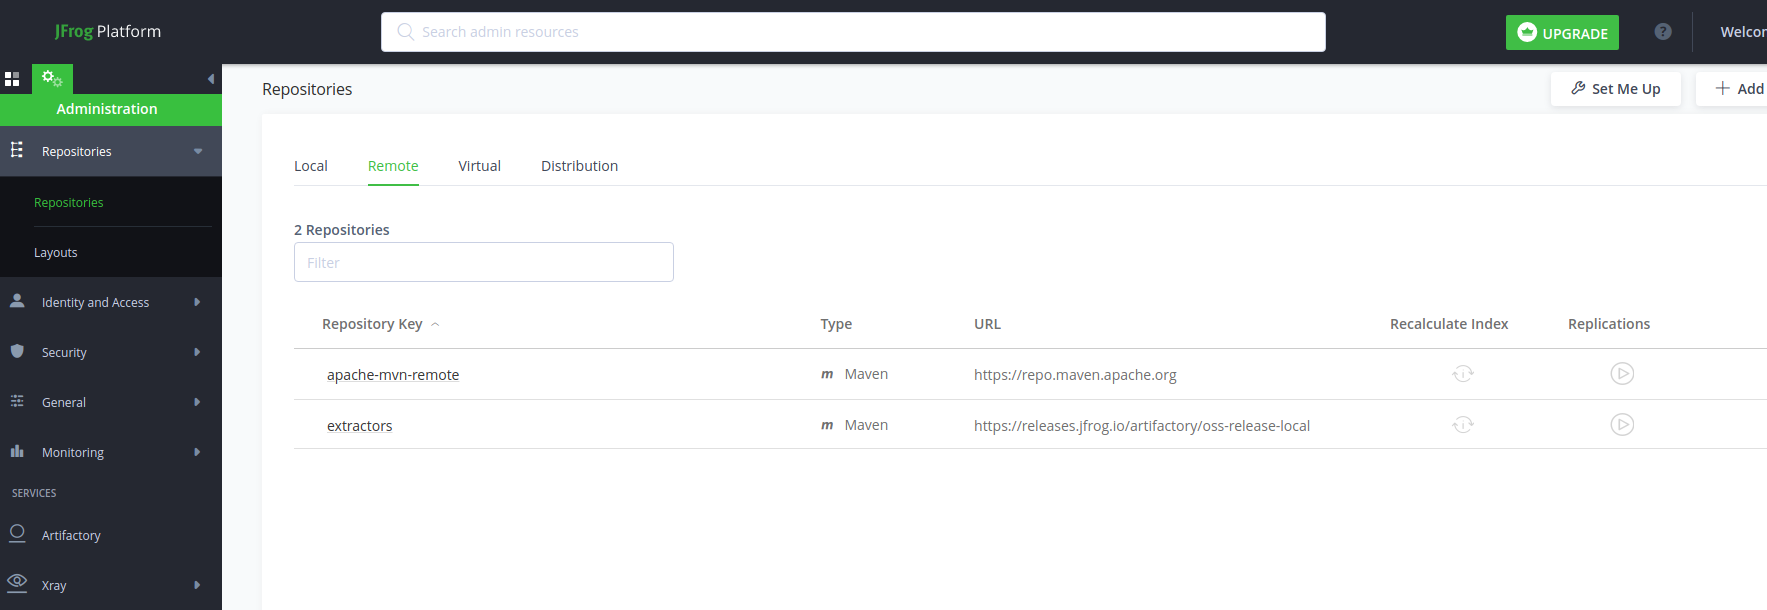
Task: Click the Artifactory circle icon
Action: click(17, 534)
